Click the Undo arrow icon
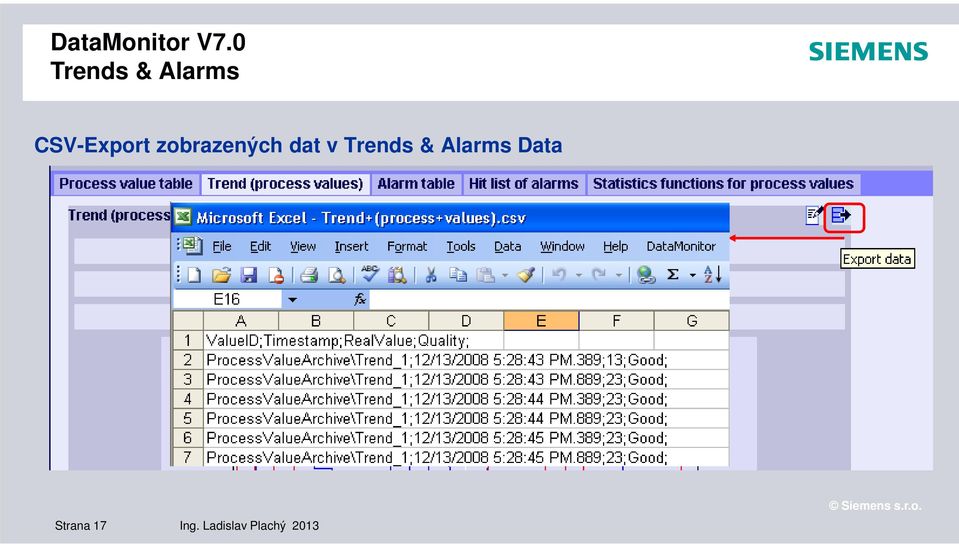Screen dimensions: 959x545 pyautogui.click(x=558, y=275)
